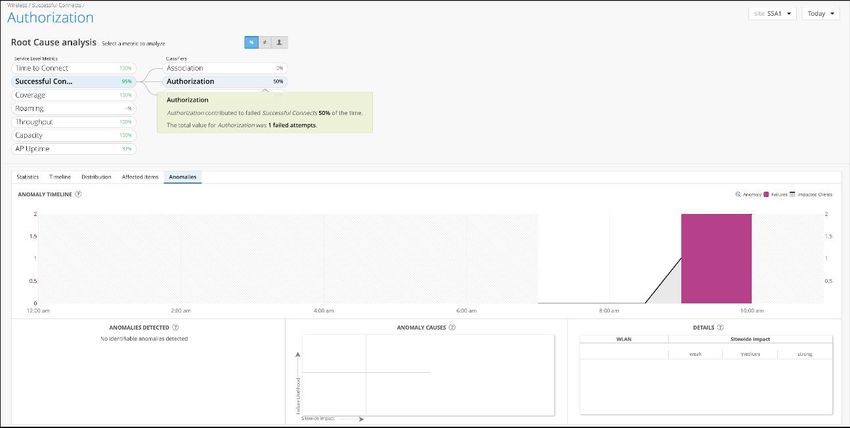The height and width of the screenshot is (428, 850).
Task: Open the site SSA1 dropdown
Action: 772,14
